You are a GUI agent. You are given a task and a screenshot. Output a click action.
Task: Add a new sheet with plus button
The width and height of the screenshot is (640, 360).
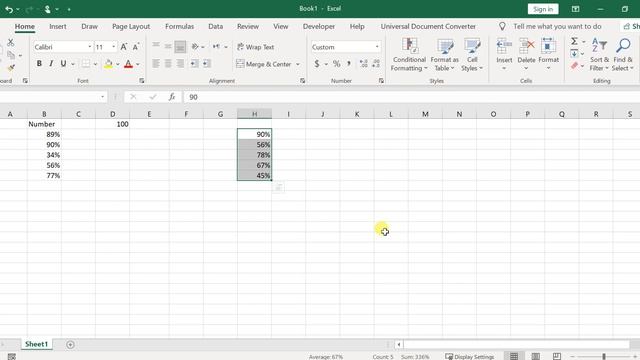70,344
